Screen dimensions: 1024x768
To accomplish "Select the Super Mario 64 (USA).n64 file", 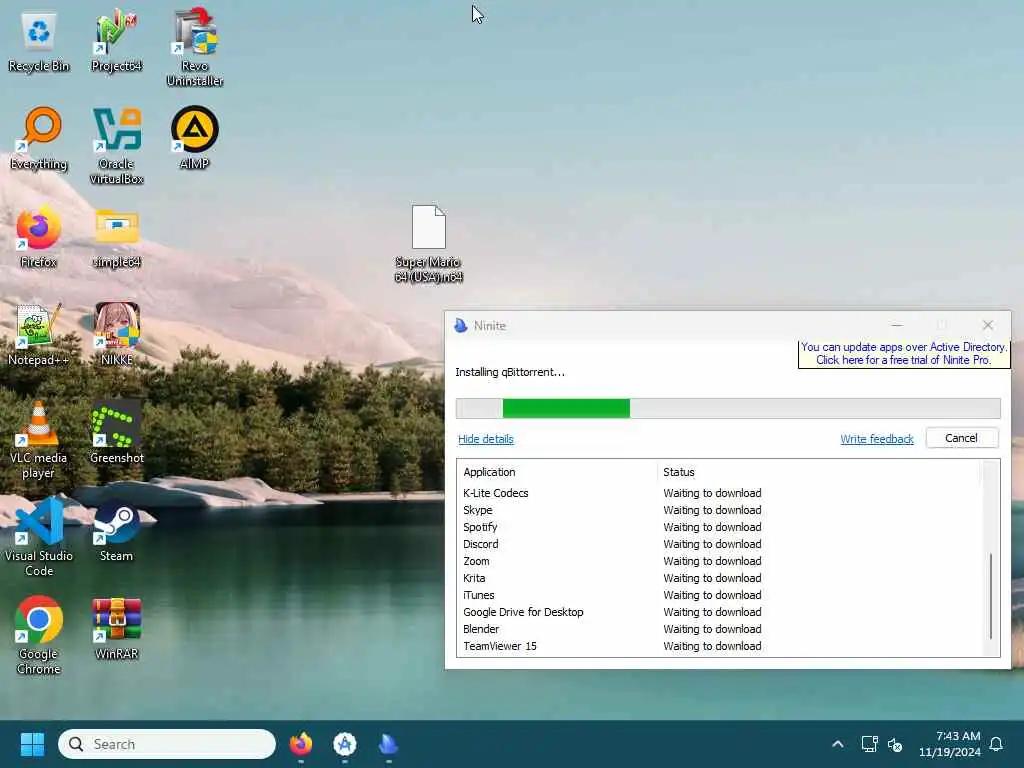I will [428, 244].
